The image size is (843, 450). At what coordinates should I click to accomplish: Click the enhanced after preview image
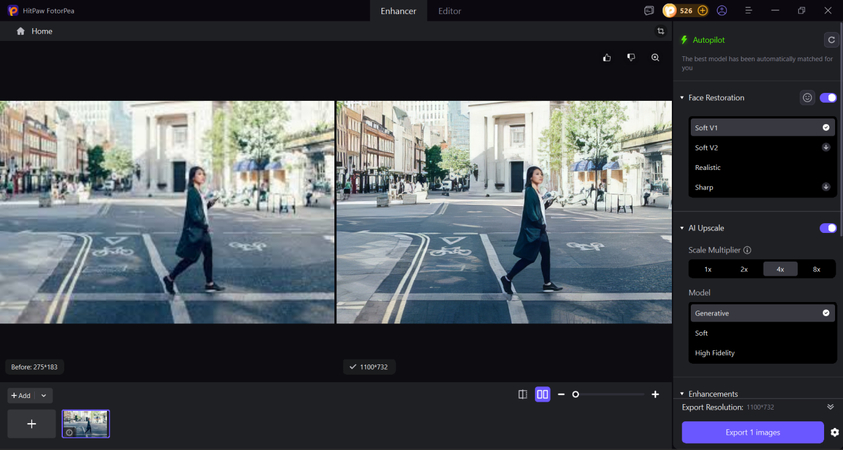(504, 212)
